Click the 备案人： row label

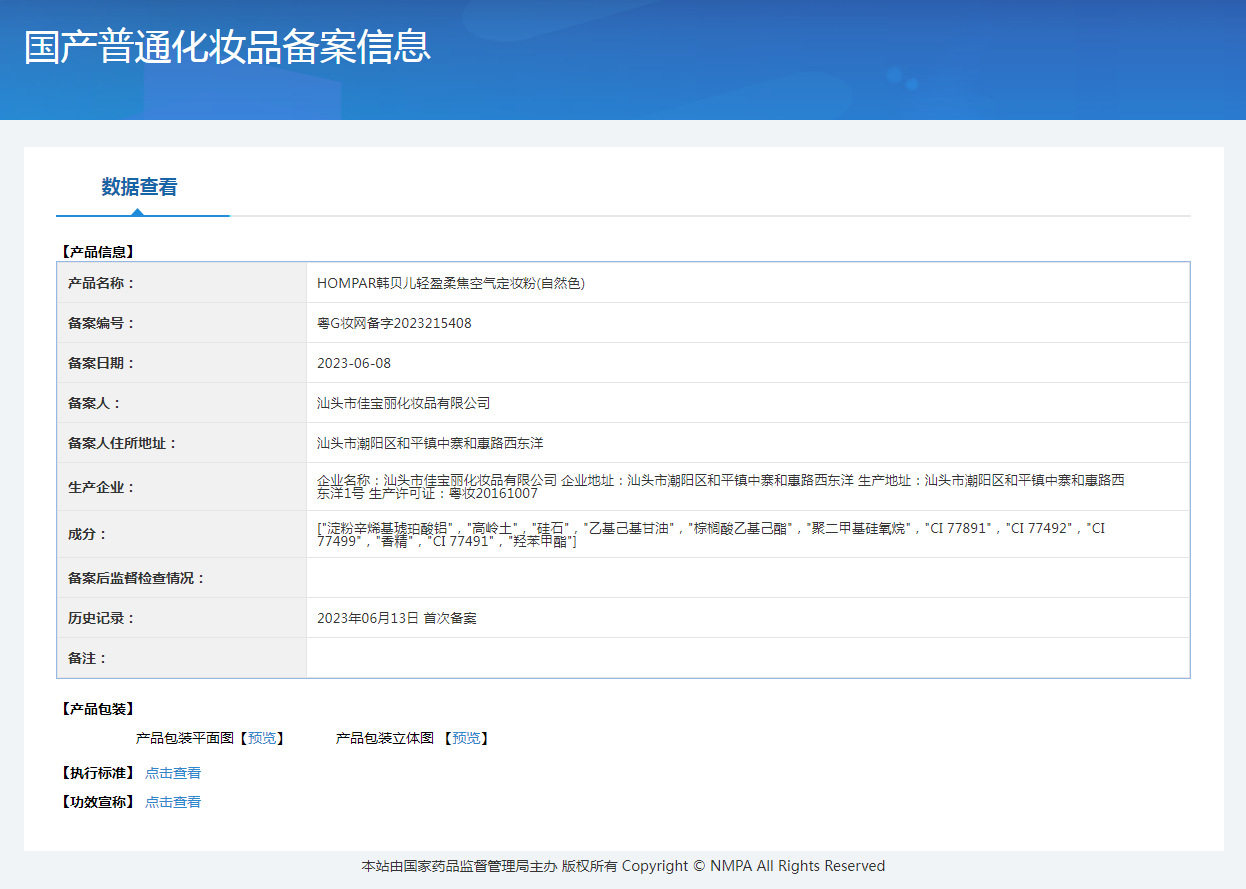coord(94,403)
